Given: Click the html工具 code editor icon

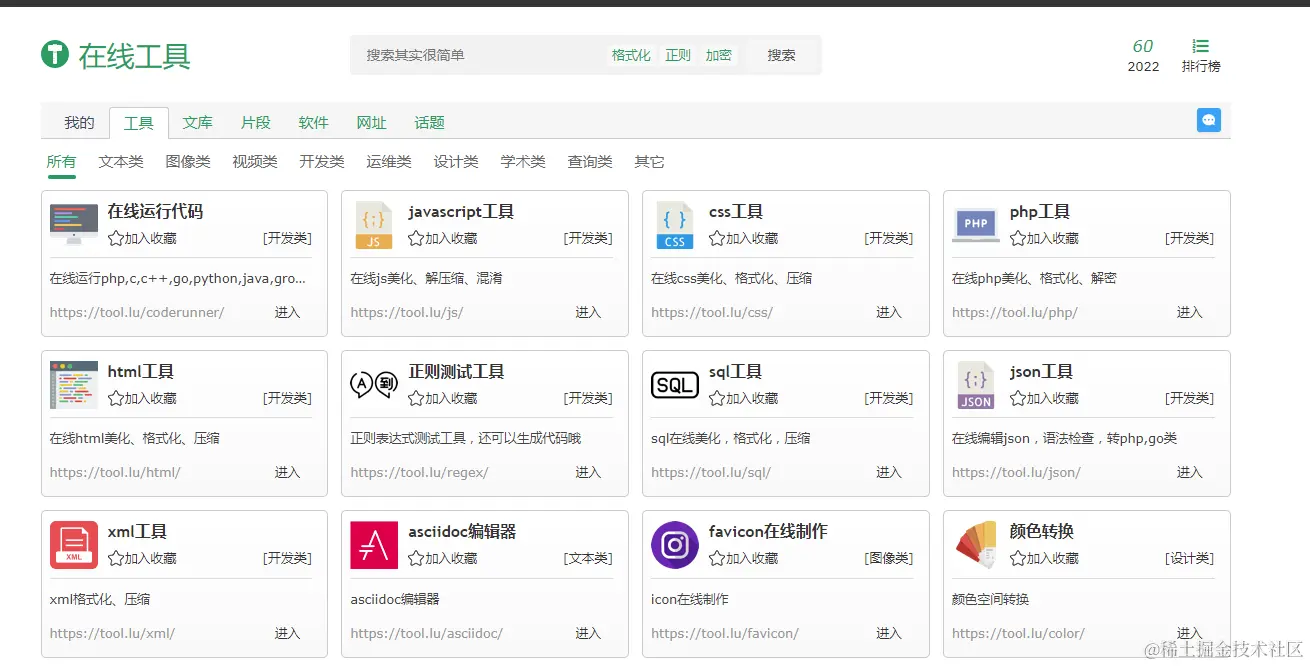Looking at the screenshot, I should point(74,385).
